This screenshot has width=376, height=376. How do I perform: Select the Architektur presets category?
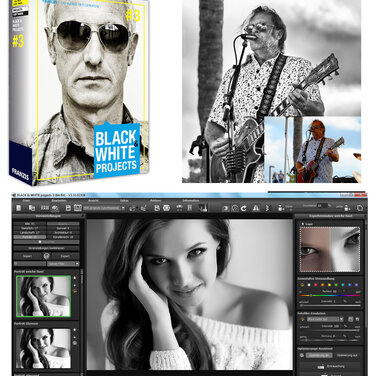tap(63, 232)
